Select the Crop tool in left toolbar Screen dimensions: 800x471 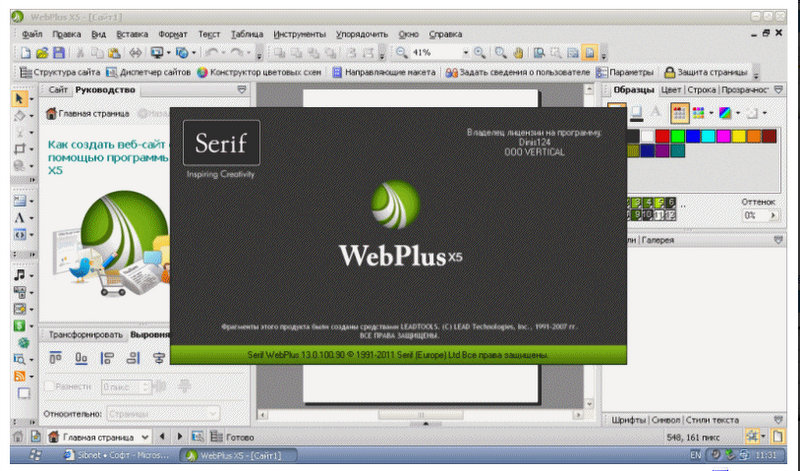click(19, 149)
